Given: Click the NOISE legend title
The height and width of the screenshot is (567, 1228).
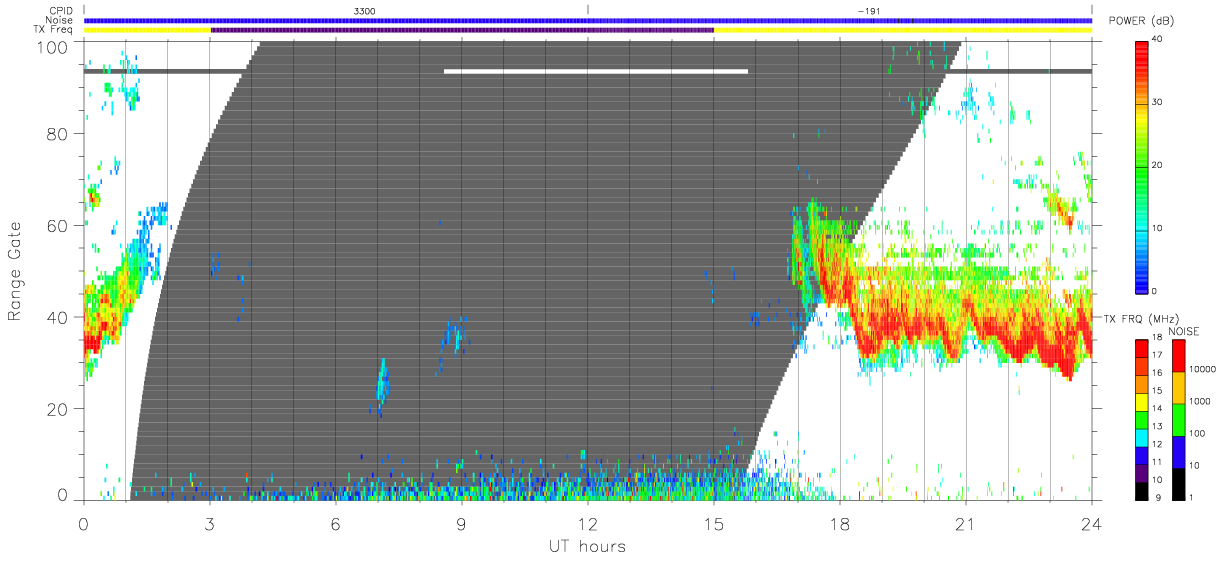Looking at the screenshot, I should pos(1184,330).
